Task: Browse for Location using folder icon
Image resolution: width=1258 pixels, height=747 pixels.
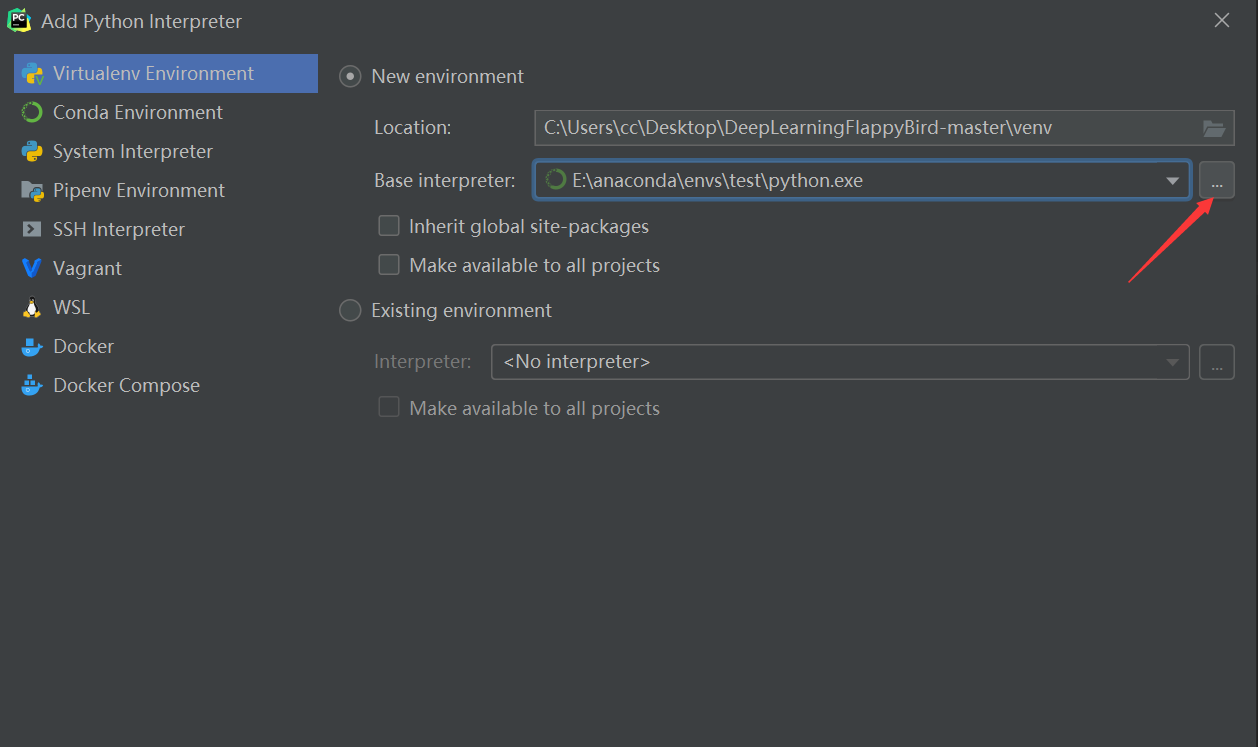Action: tap(1213, 128)
